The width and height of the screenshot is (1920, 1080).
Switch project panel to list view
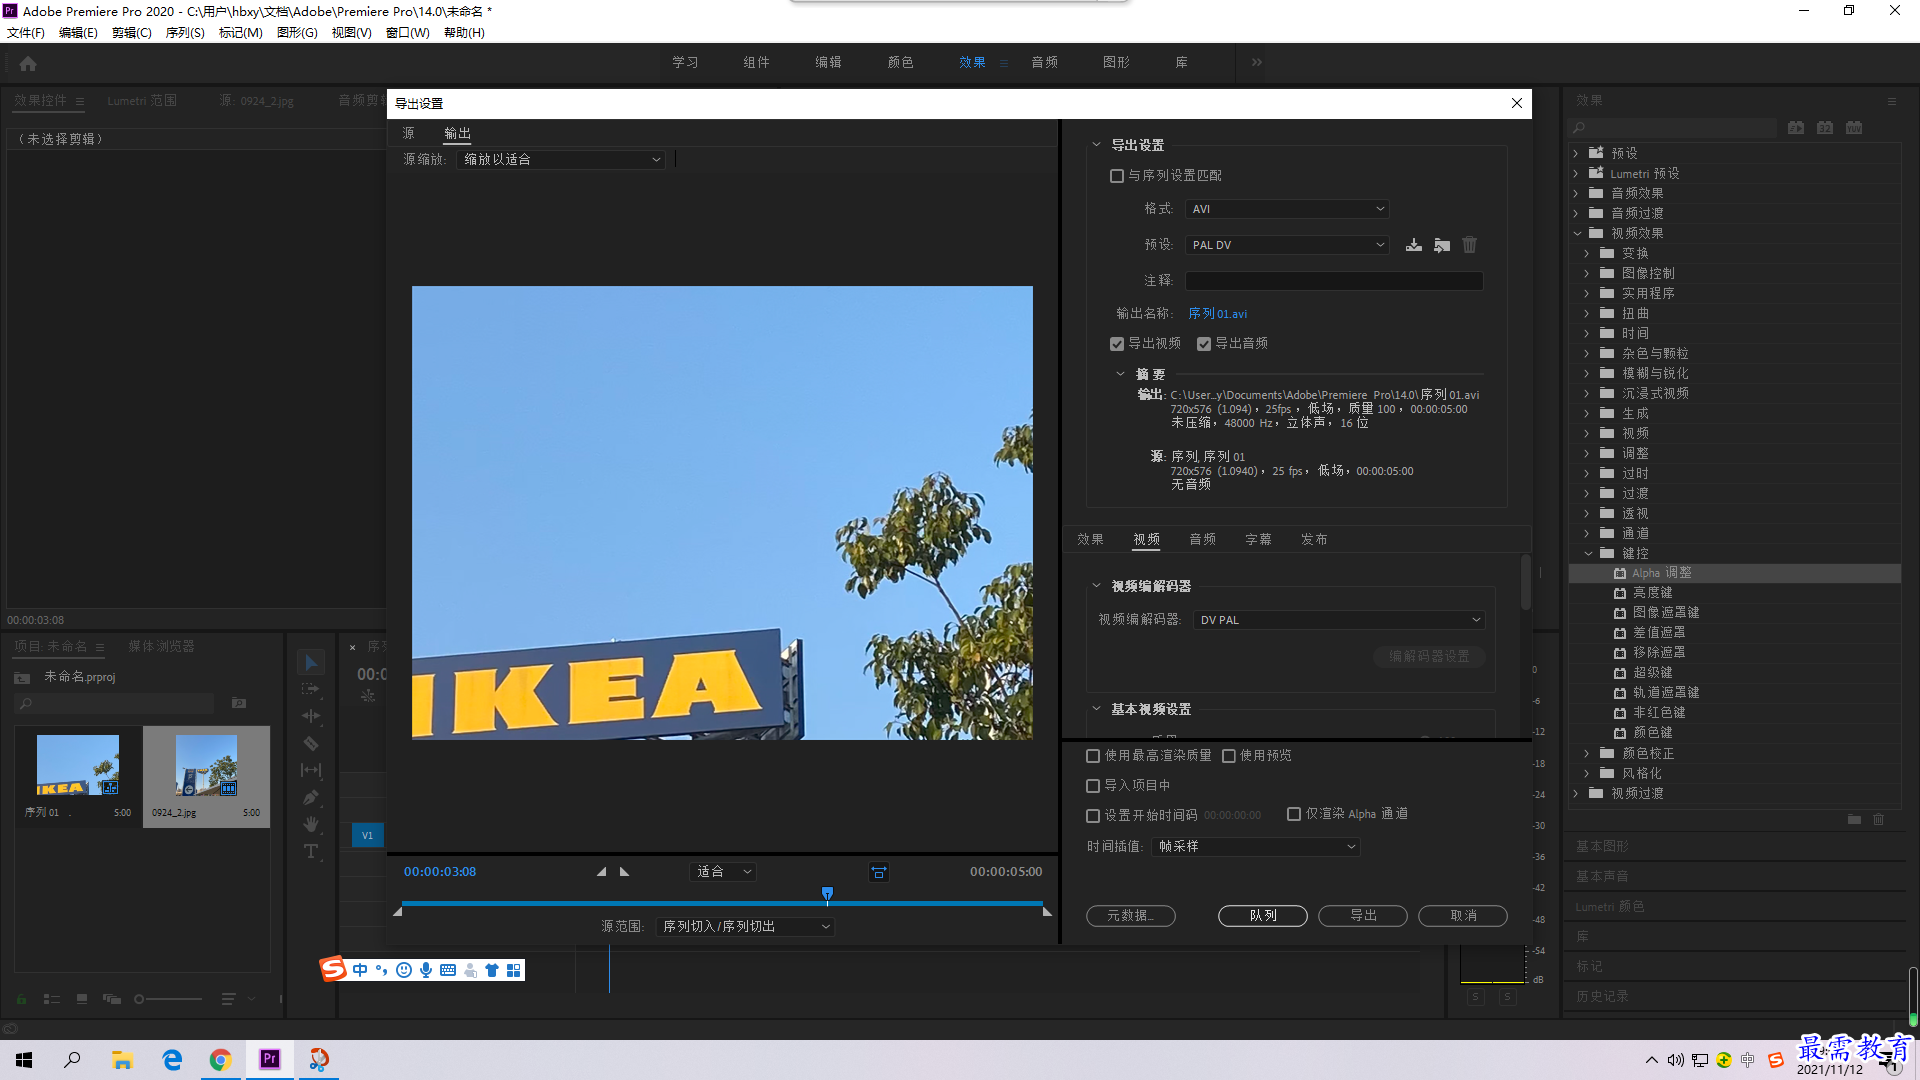pyautogui.click(x=52, y=999)
